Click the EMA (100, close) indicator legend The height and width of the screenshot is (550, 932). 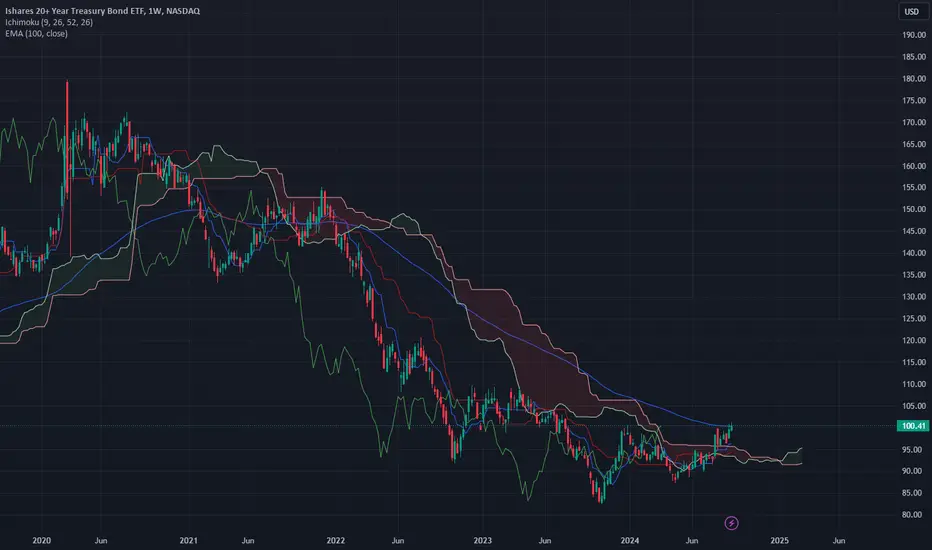(36, 33)
